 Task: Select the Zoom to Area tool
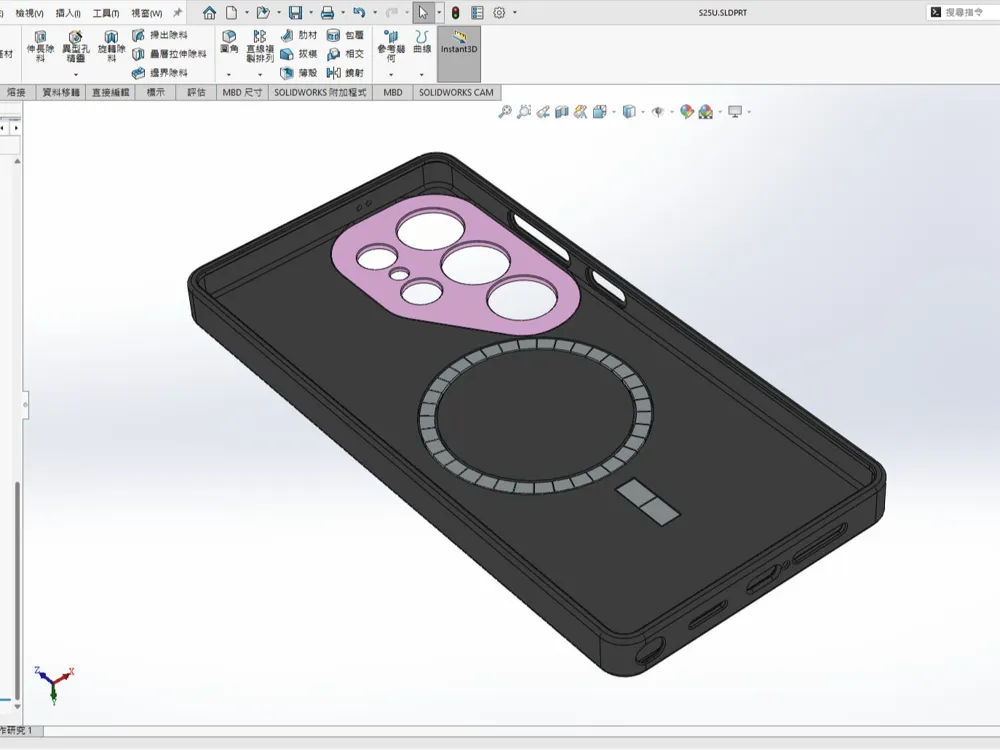pyautogui.click(x=524, y=112)
